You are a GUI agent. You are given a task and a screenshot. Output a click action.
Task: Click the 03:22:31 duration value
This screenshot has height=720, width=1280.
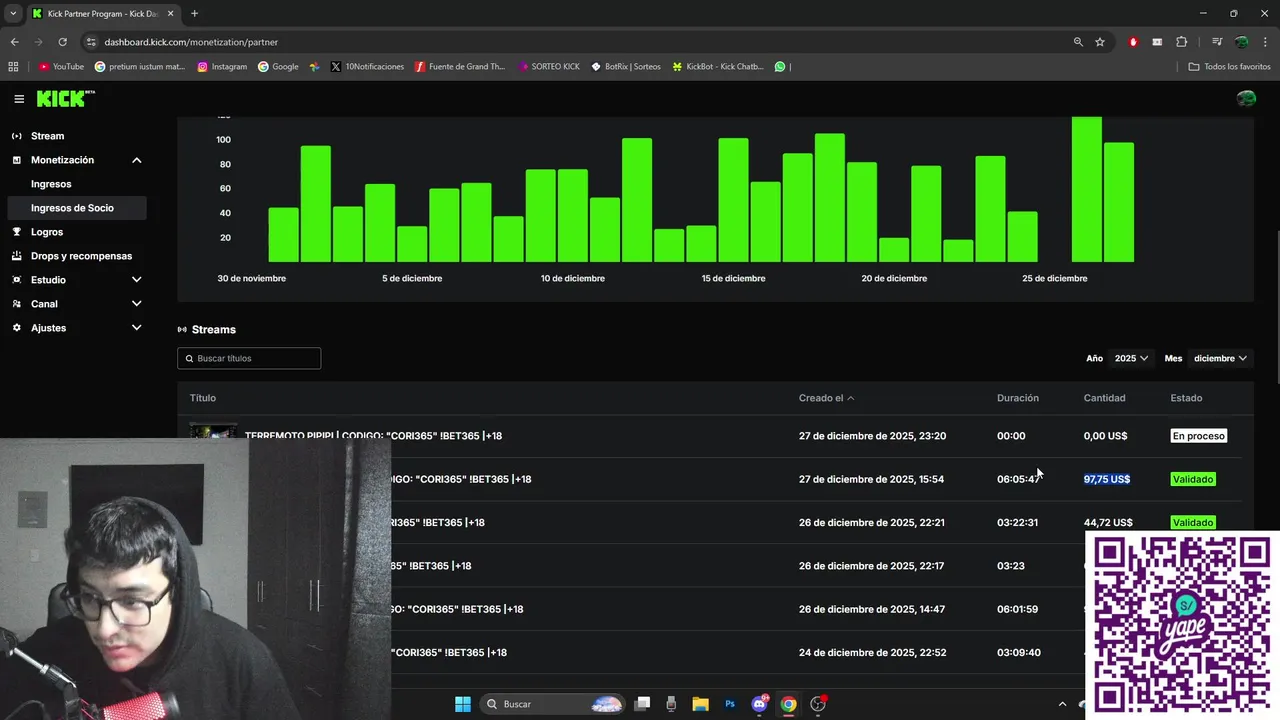[1017, 522]
